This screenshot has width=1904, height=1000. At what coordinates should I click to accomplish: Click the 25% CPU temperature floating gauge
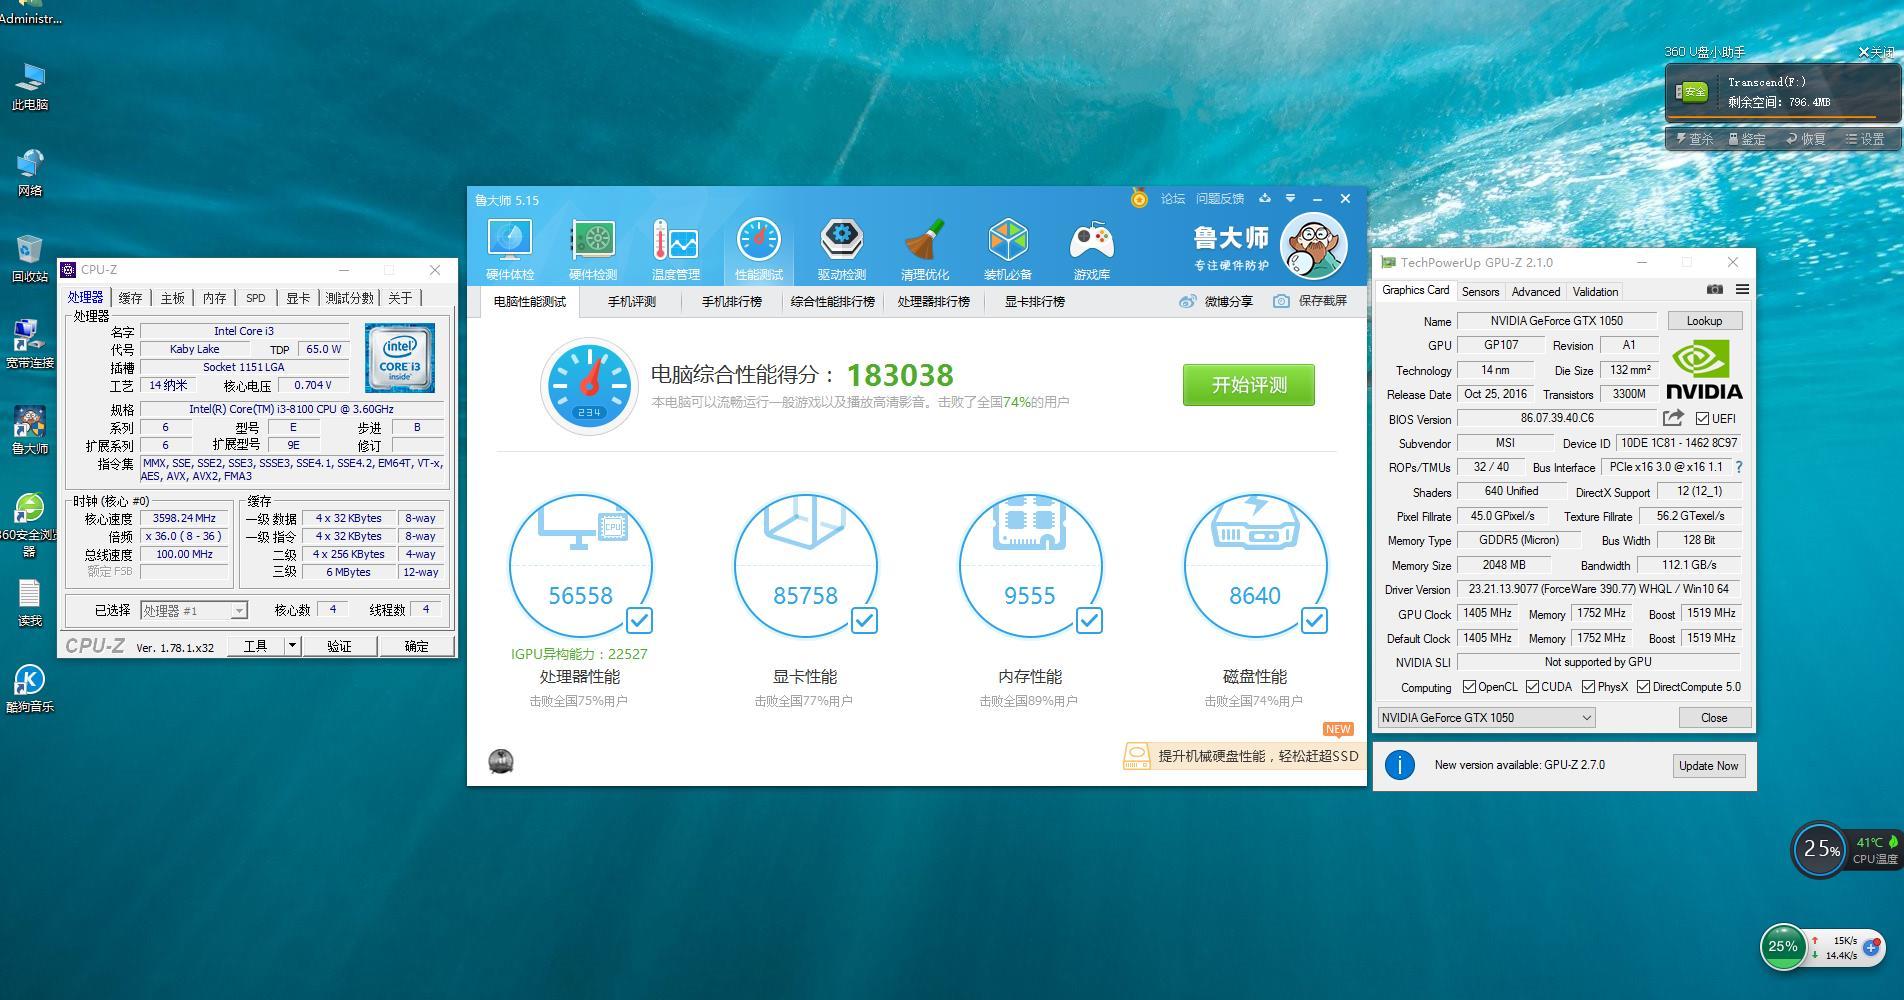pyautogui.click(x=1820, y=849)
